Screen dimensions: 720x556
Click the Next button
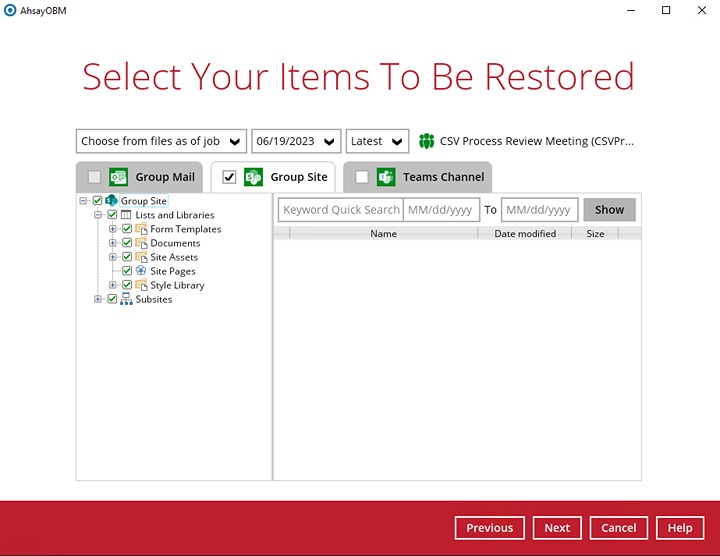coord(557,528)
